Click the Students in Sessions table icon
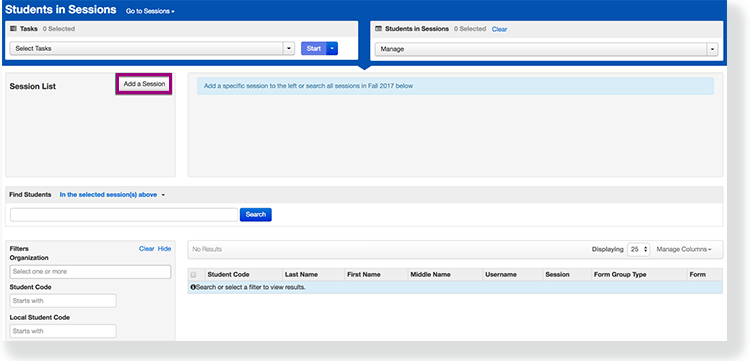 [x=379, y=29]
